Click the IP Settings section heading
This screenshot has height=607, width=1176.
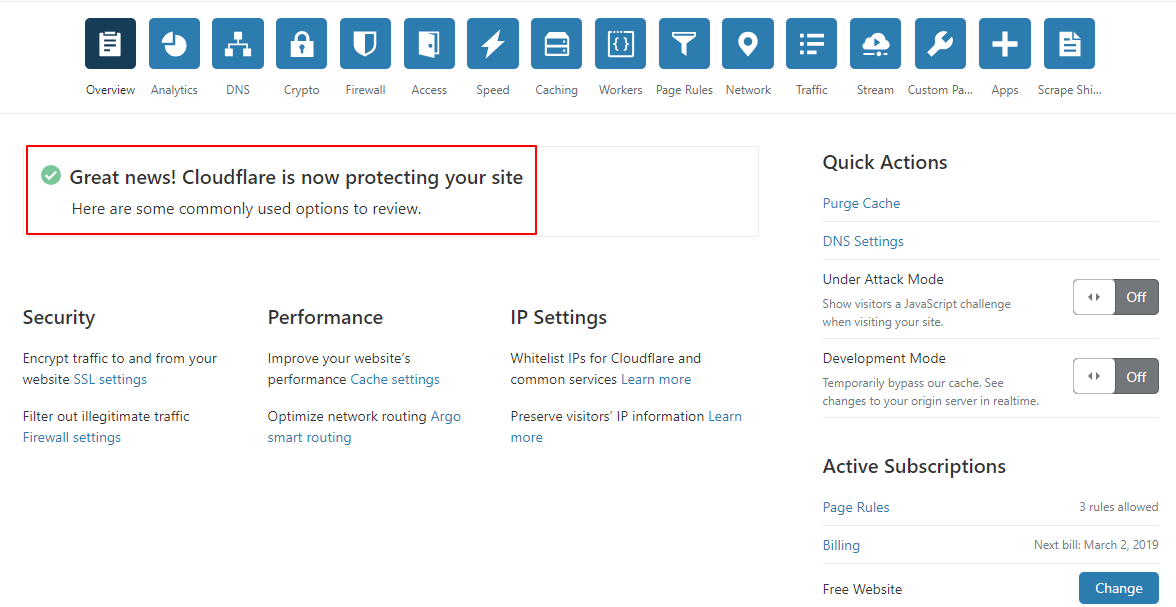(559, 318)
